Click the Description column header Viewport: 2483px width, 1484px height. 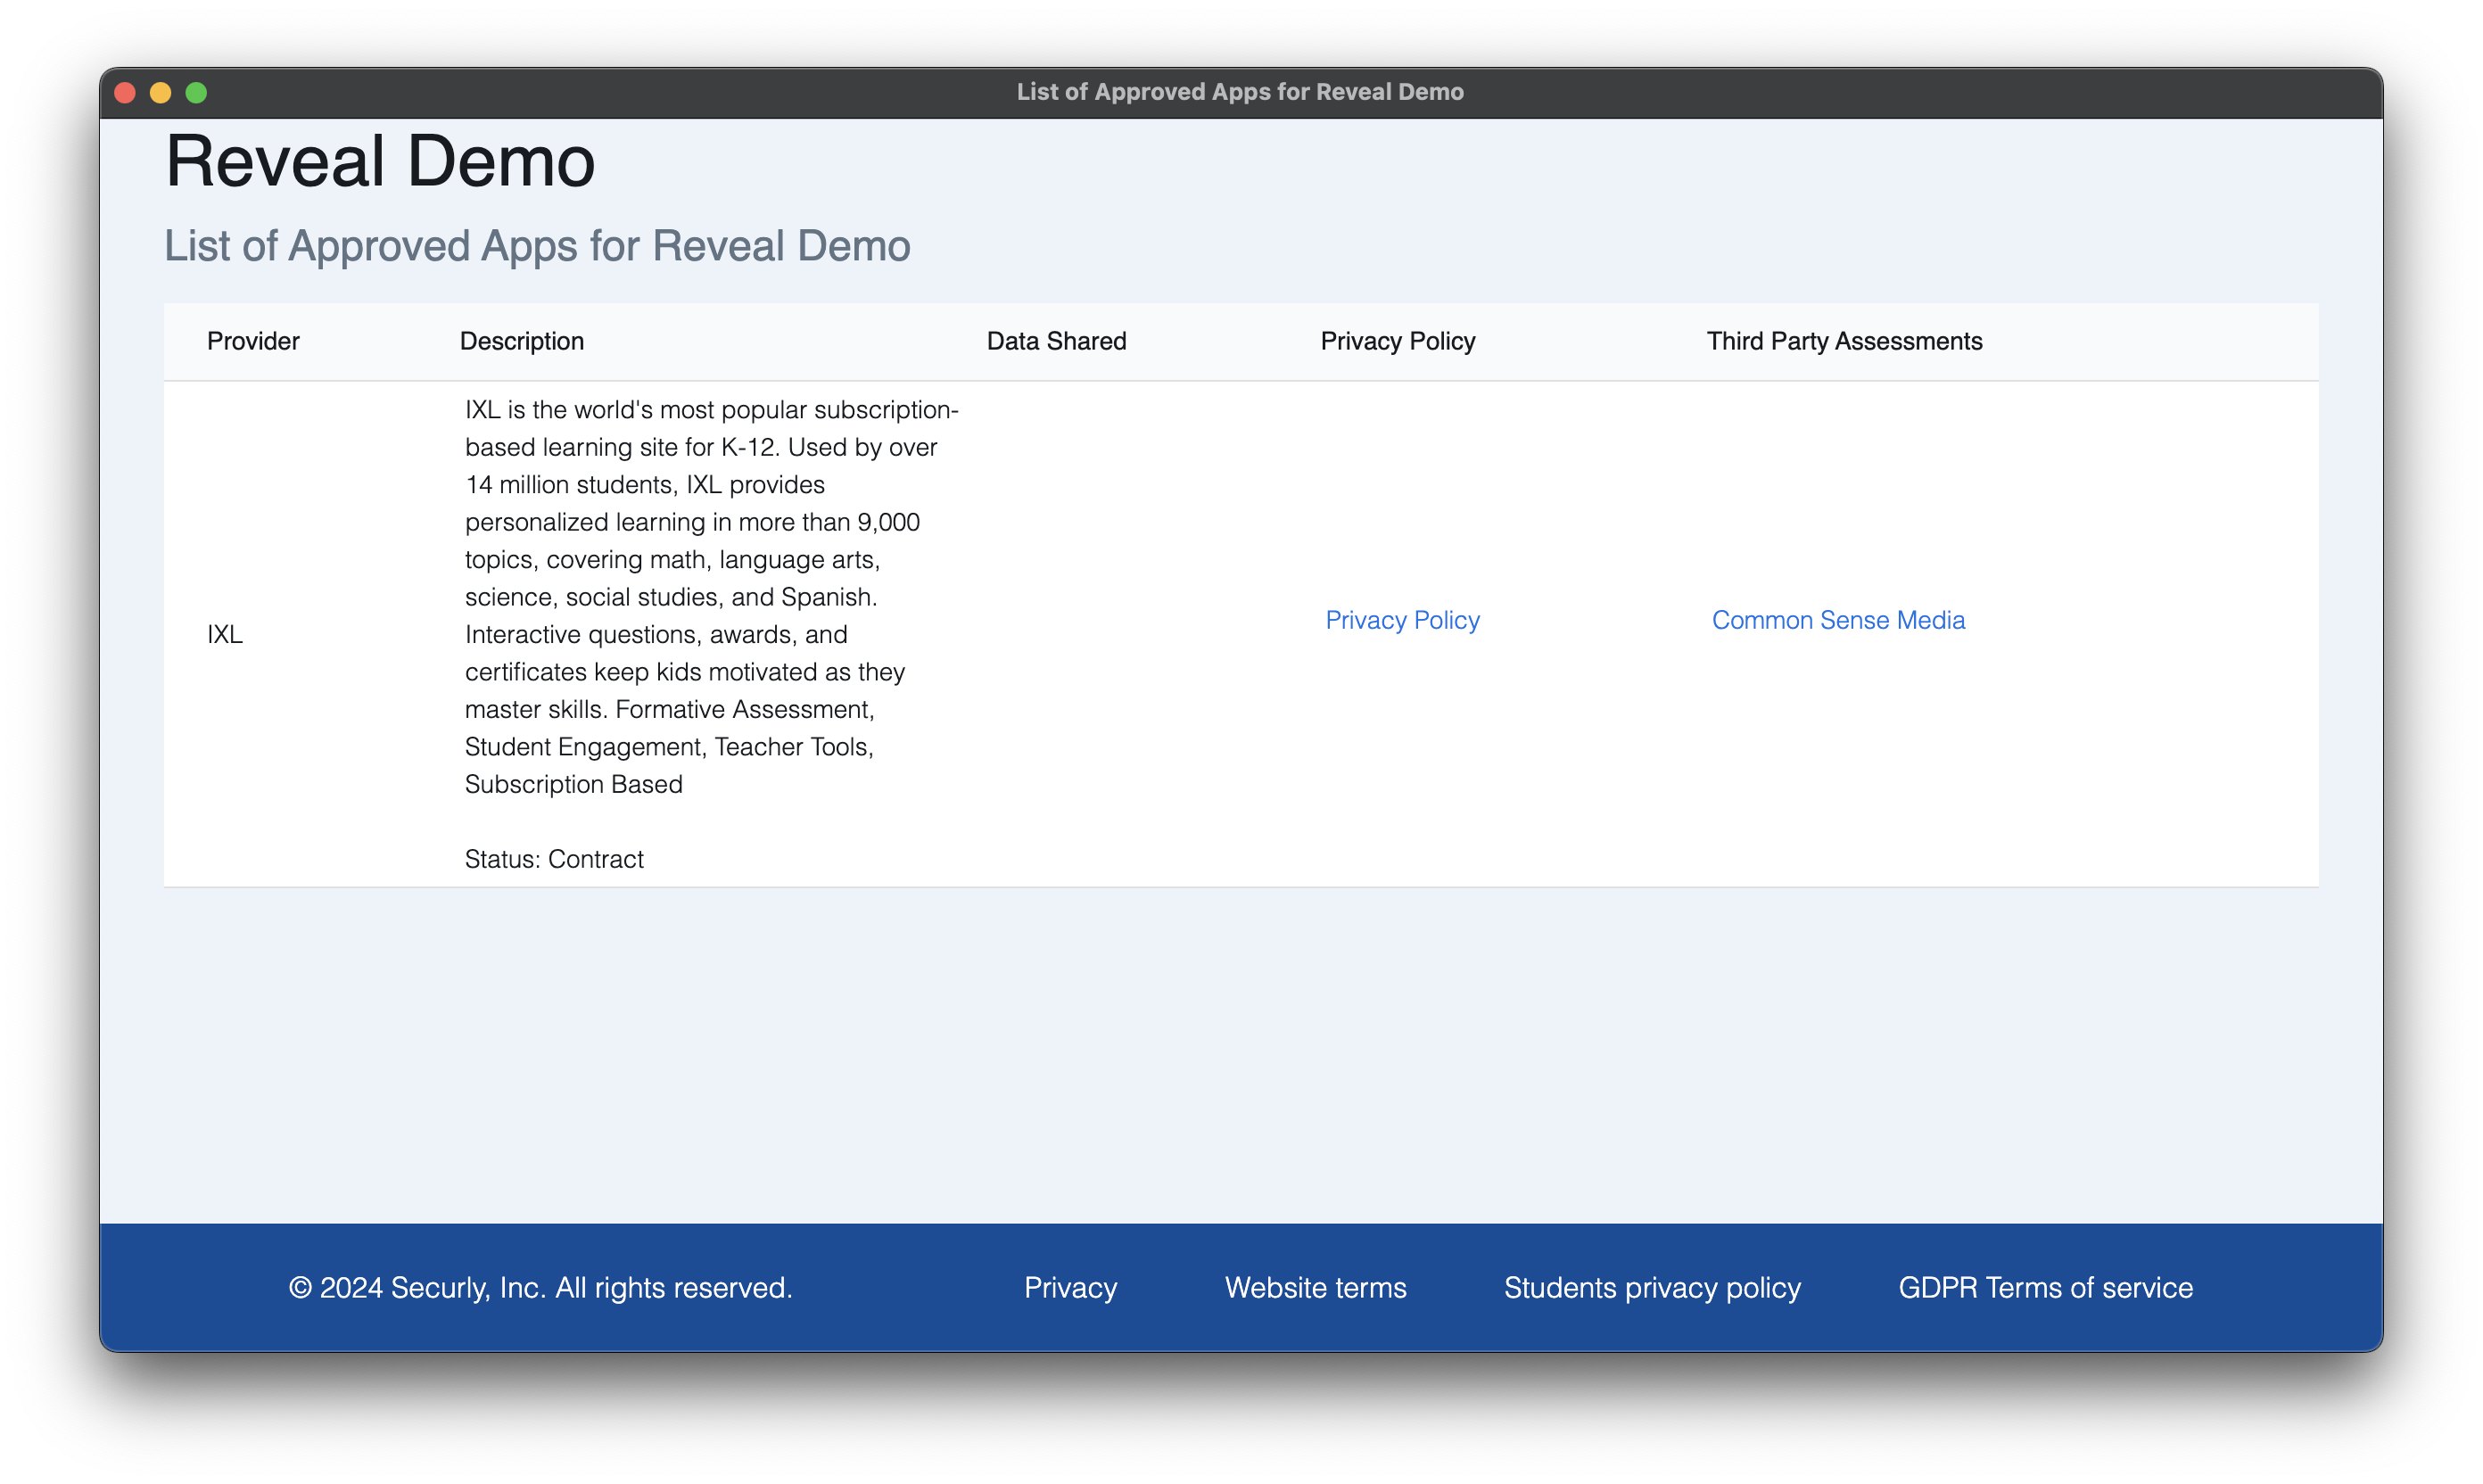pos(522,341)
